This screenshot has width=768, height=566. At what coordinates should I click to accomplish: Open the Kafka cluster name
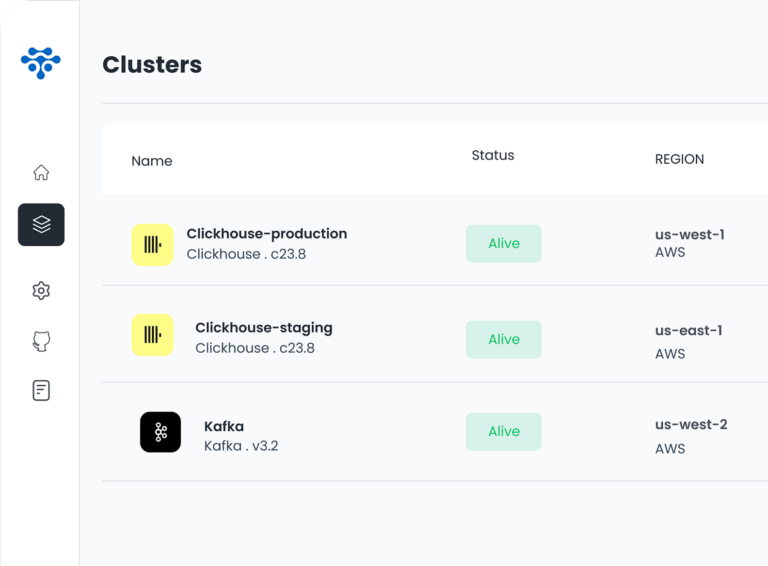pyautogui.click(x=224, y=426)
